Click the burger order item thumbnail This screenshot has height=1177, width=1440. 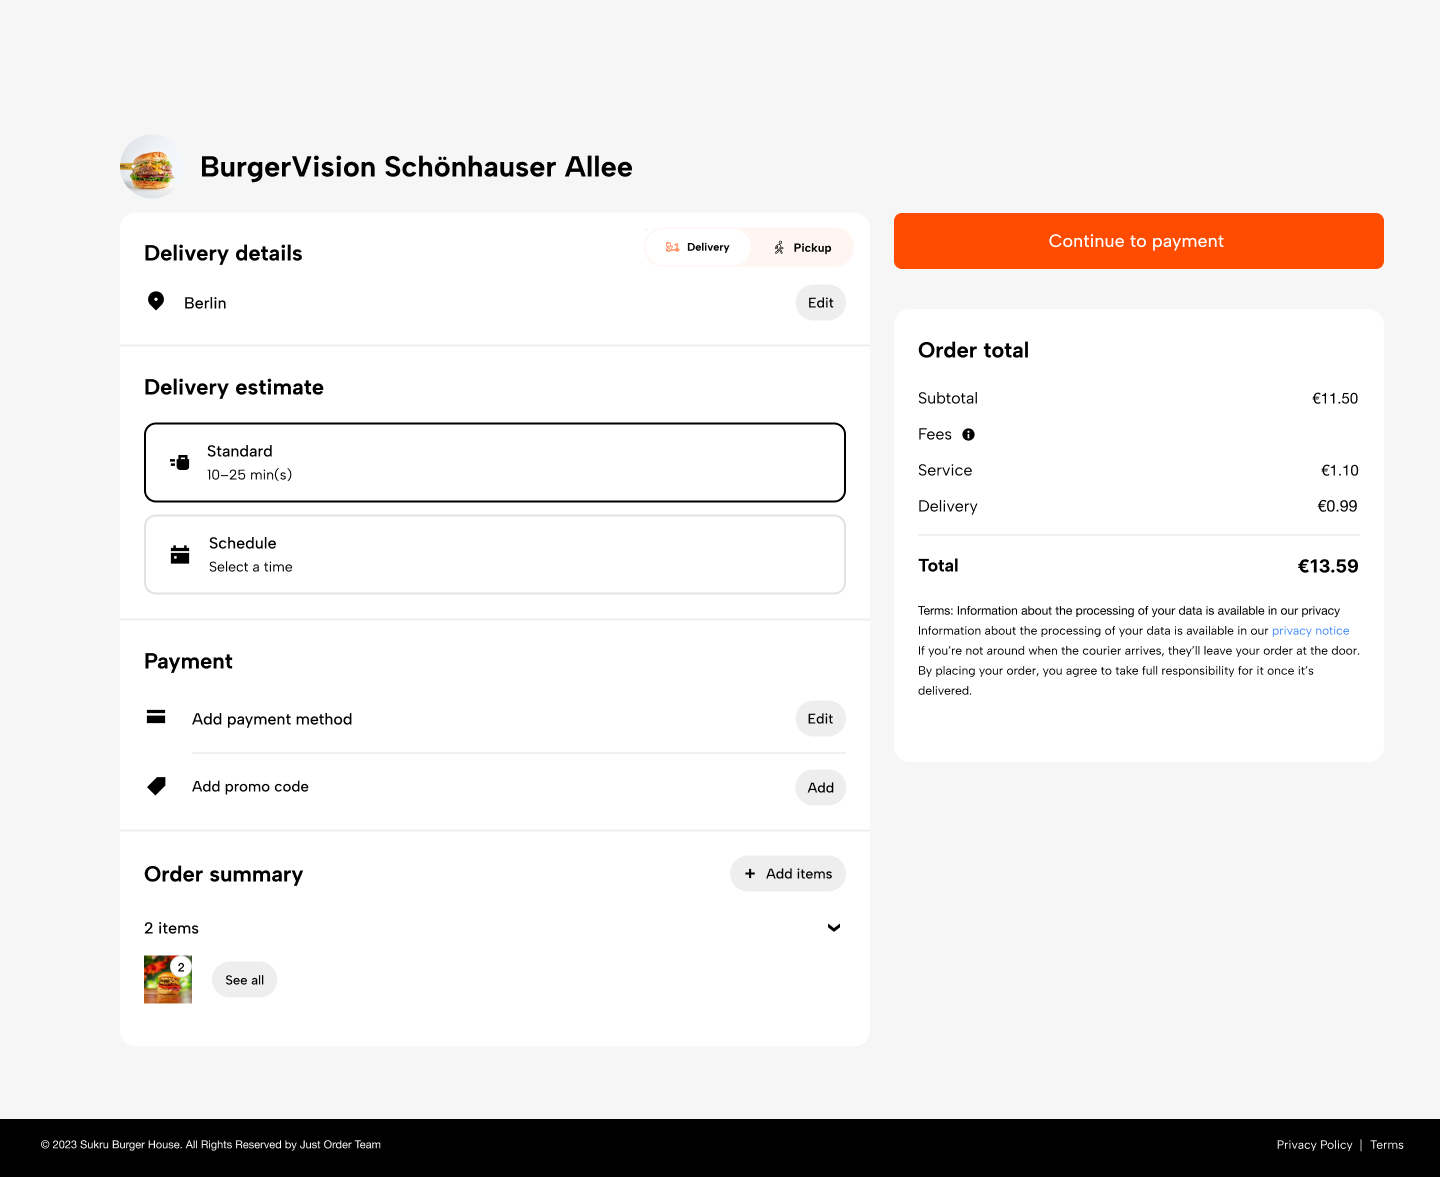click(168, 980)
